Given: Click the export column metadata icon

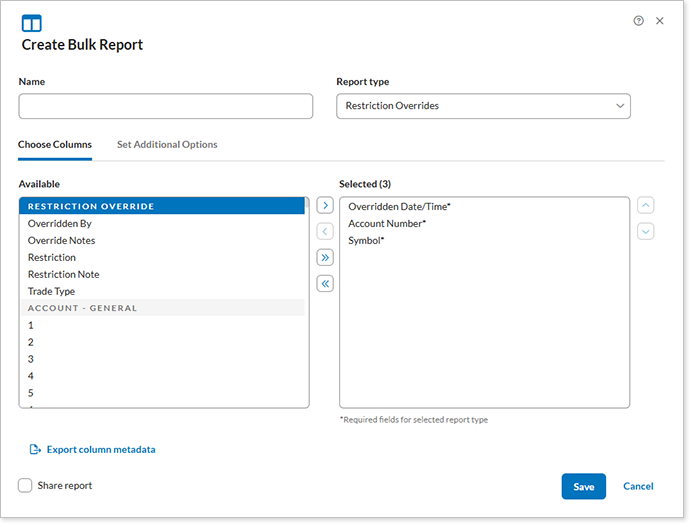Looking at the screenshot, I should 35,450.
